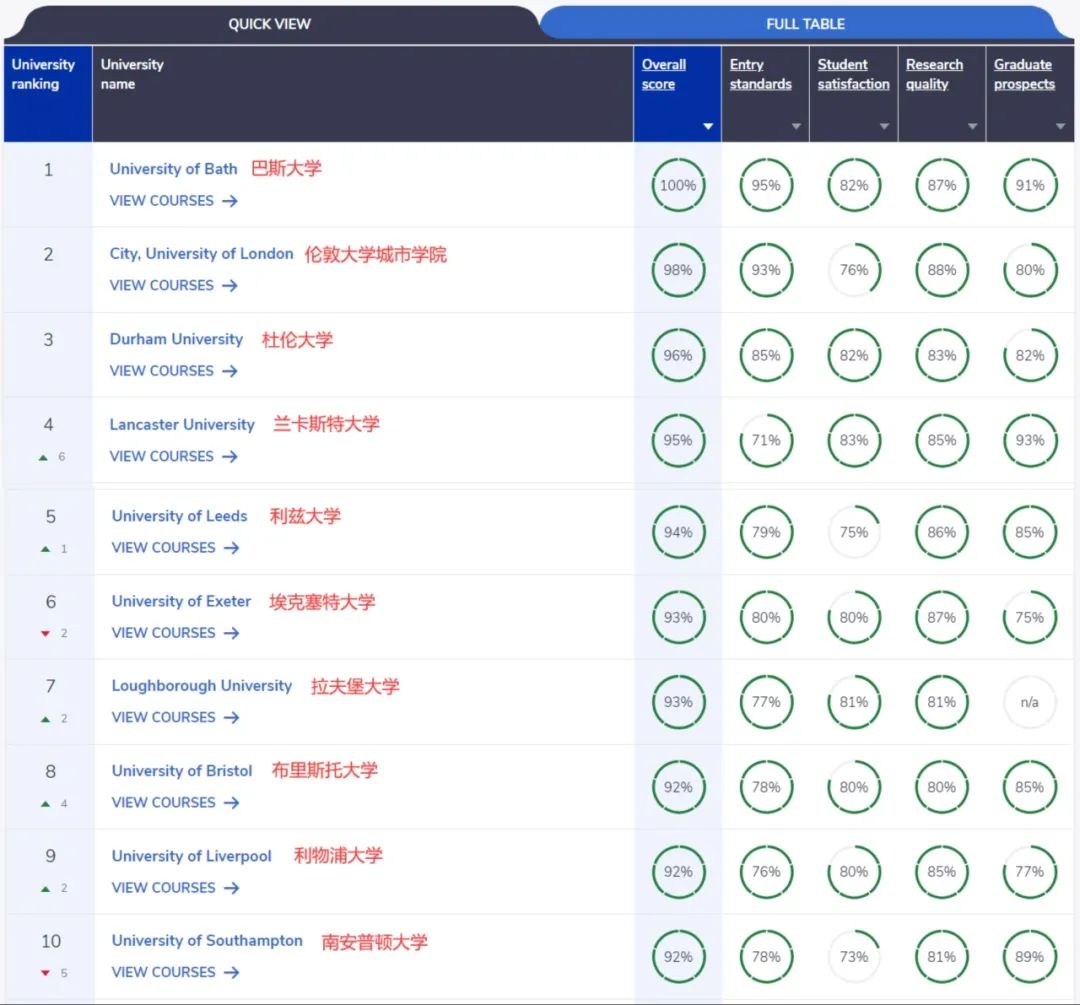Open the University of Southampton link
1080x1005 pixels.
(207, 941)
